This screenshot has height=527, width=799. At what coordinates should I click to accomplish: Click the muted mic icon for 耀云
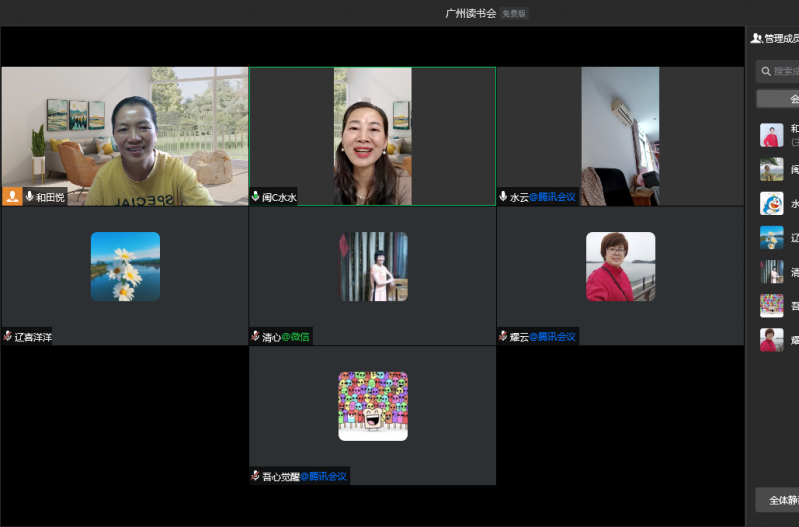[504, 337]
